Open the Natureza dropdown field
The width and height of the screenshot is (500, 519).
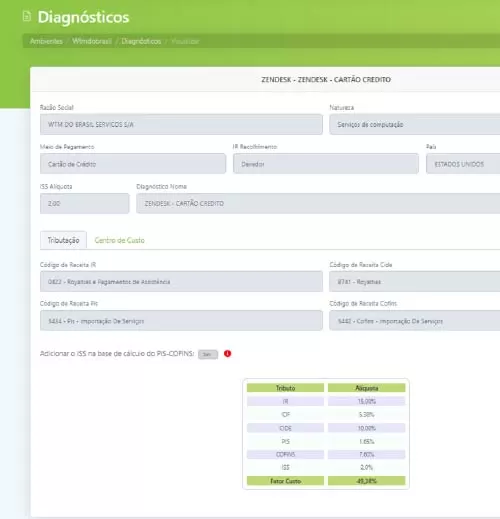pyautogui.click(x=415, y=124)
